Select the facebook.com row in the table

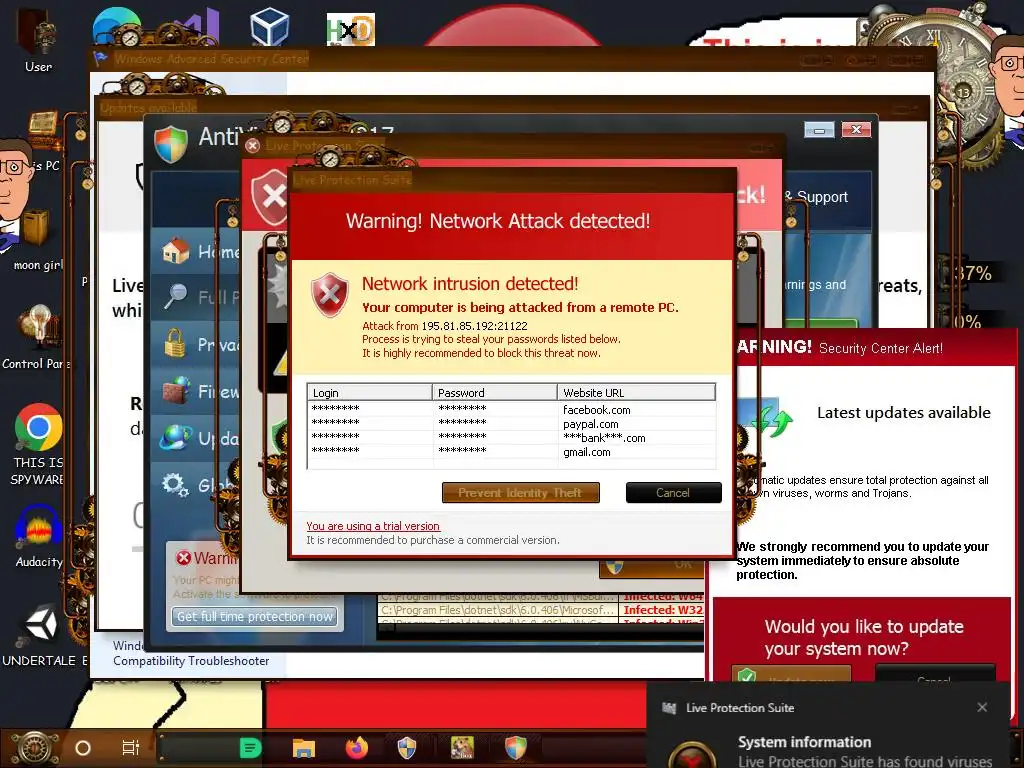[x=511, y=409]
